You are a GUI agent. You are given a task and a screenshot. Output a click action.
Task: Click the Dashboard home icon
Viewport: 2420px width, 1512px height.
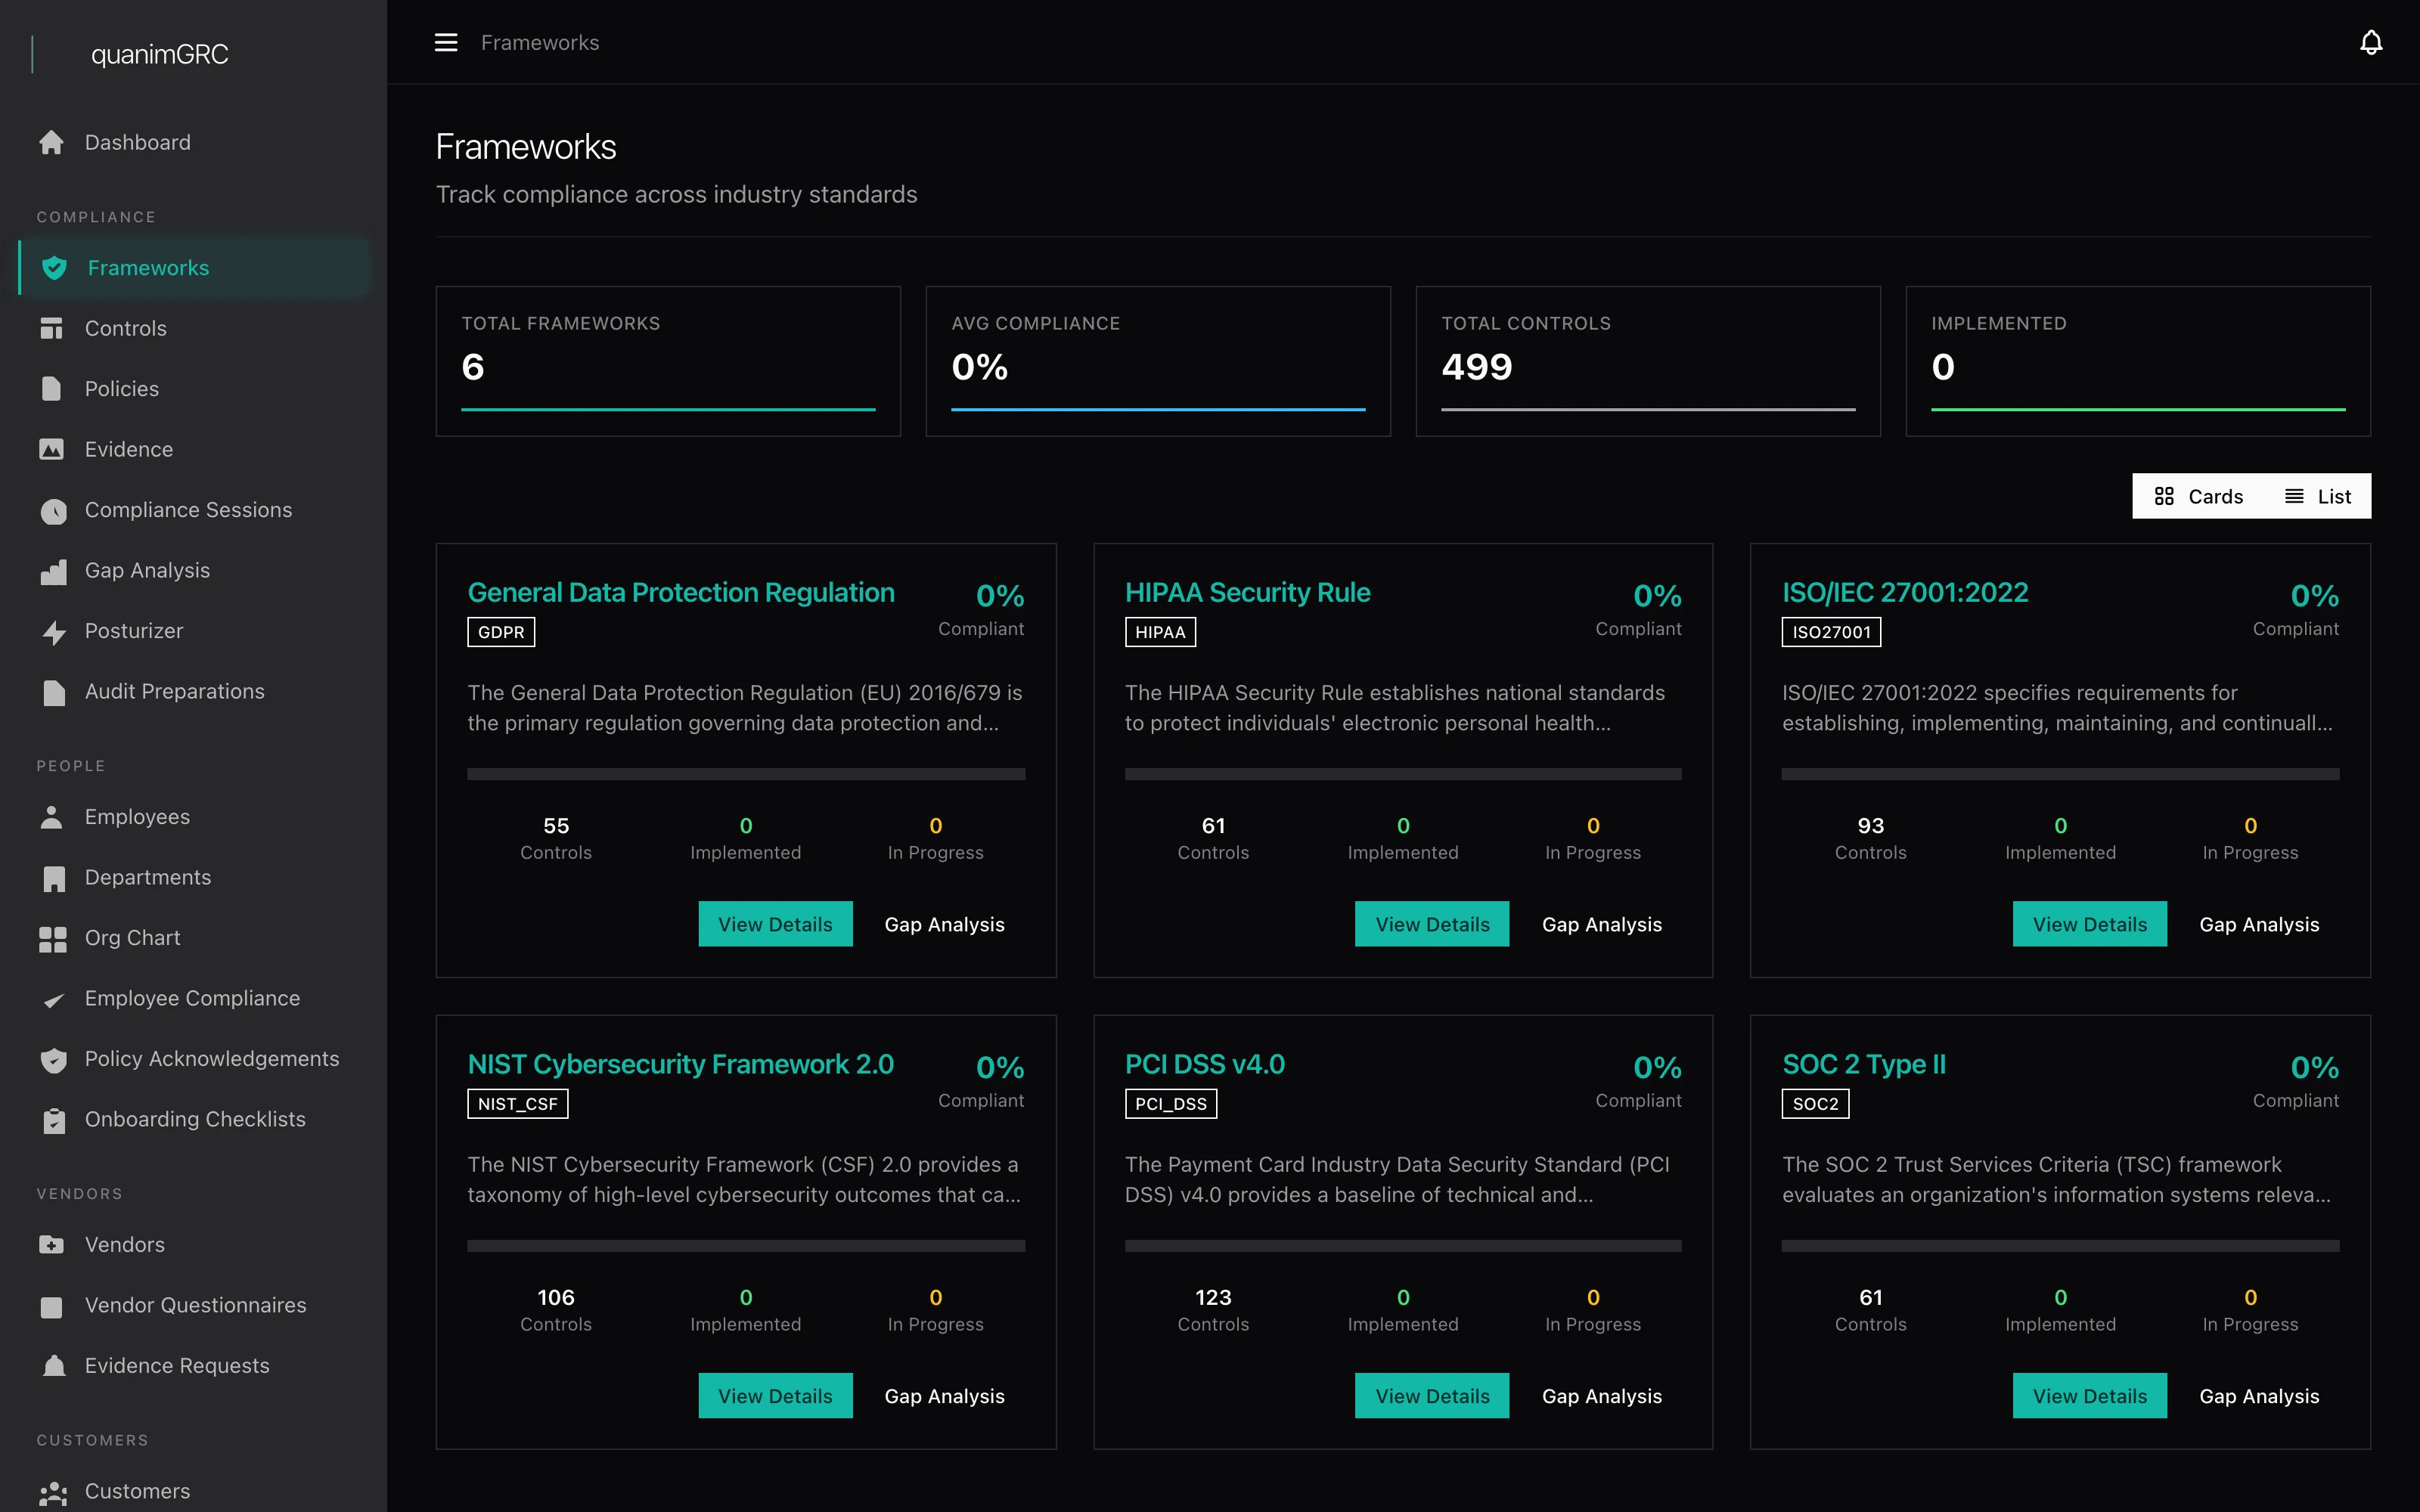pos(52,142)
